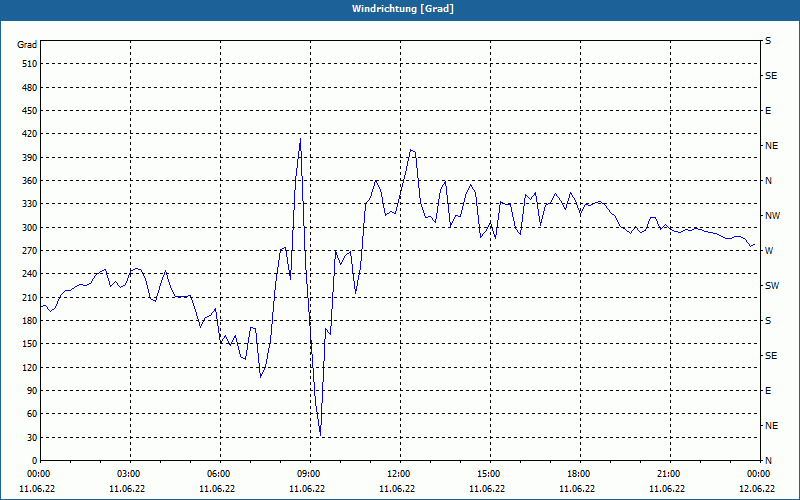The height and width of the screenshot is (500, 800).
Task: Click the 06:00 time axis label
Action: [220, 473]
